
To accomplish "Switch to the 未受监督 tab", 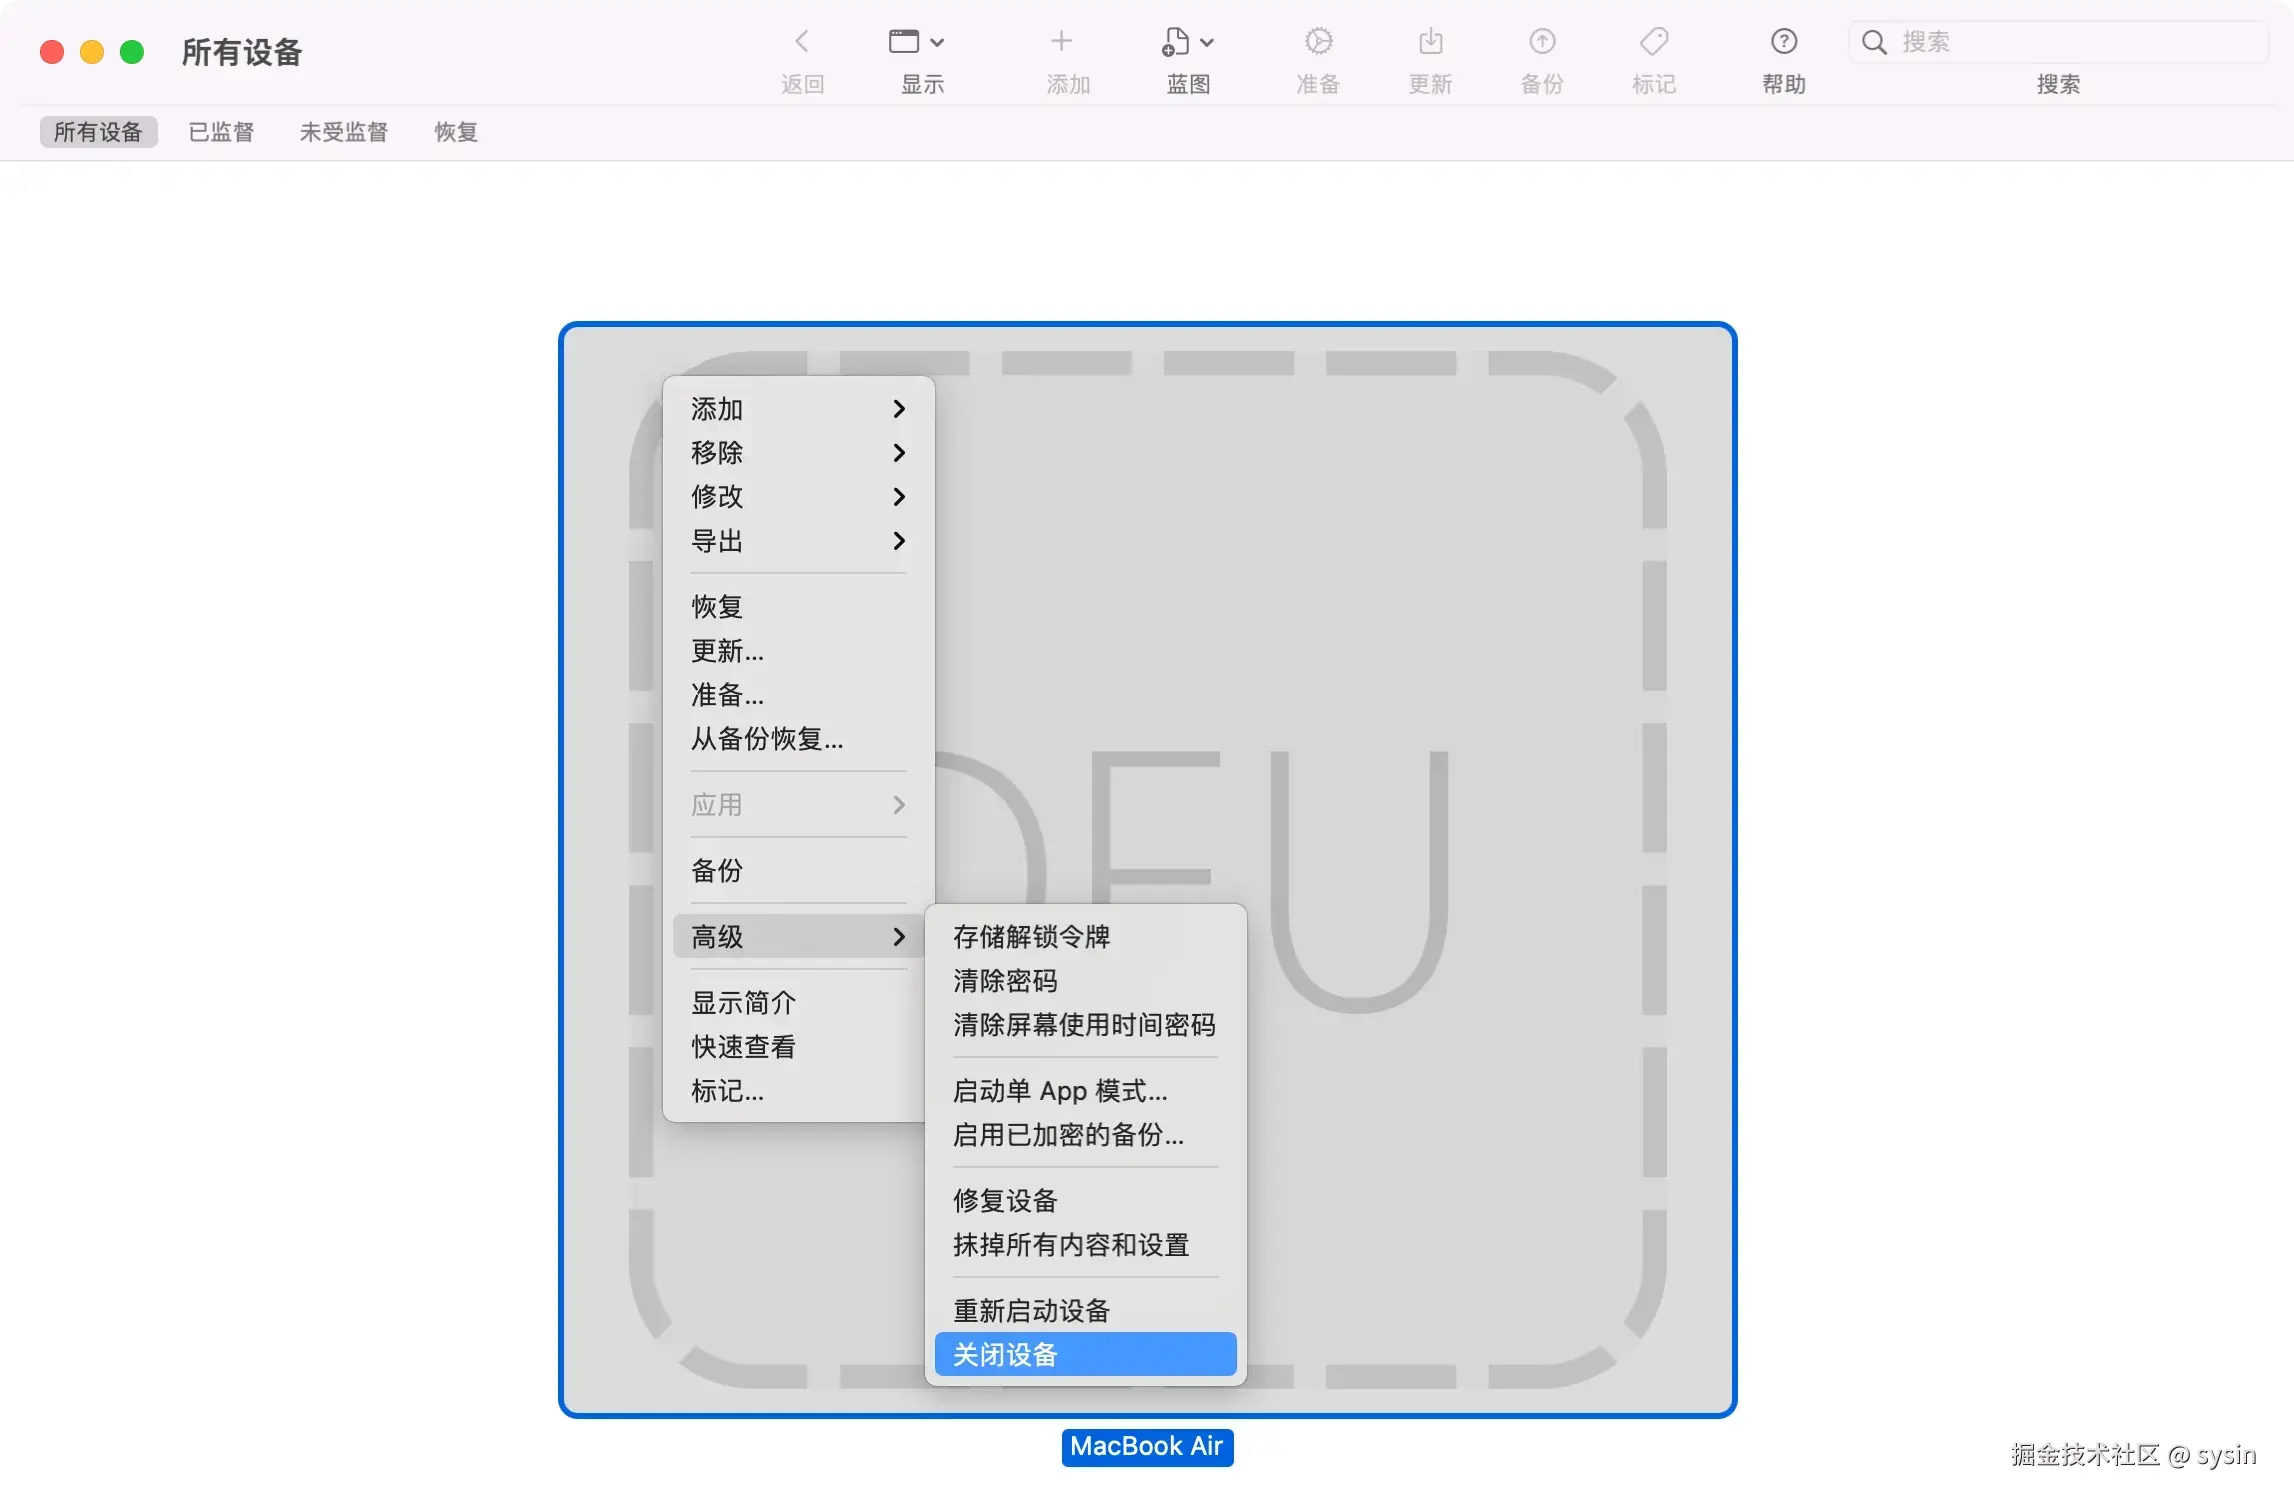I will (343, 131).
